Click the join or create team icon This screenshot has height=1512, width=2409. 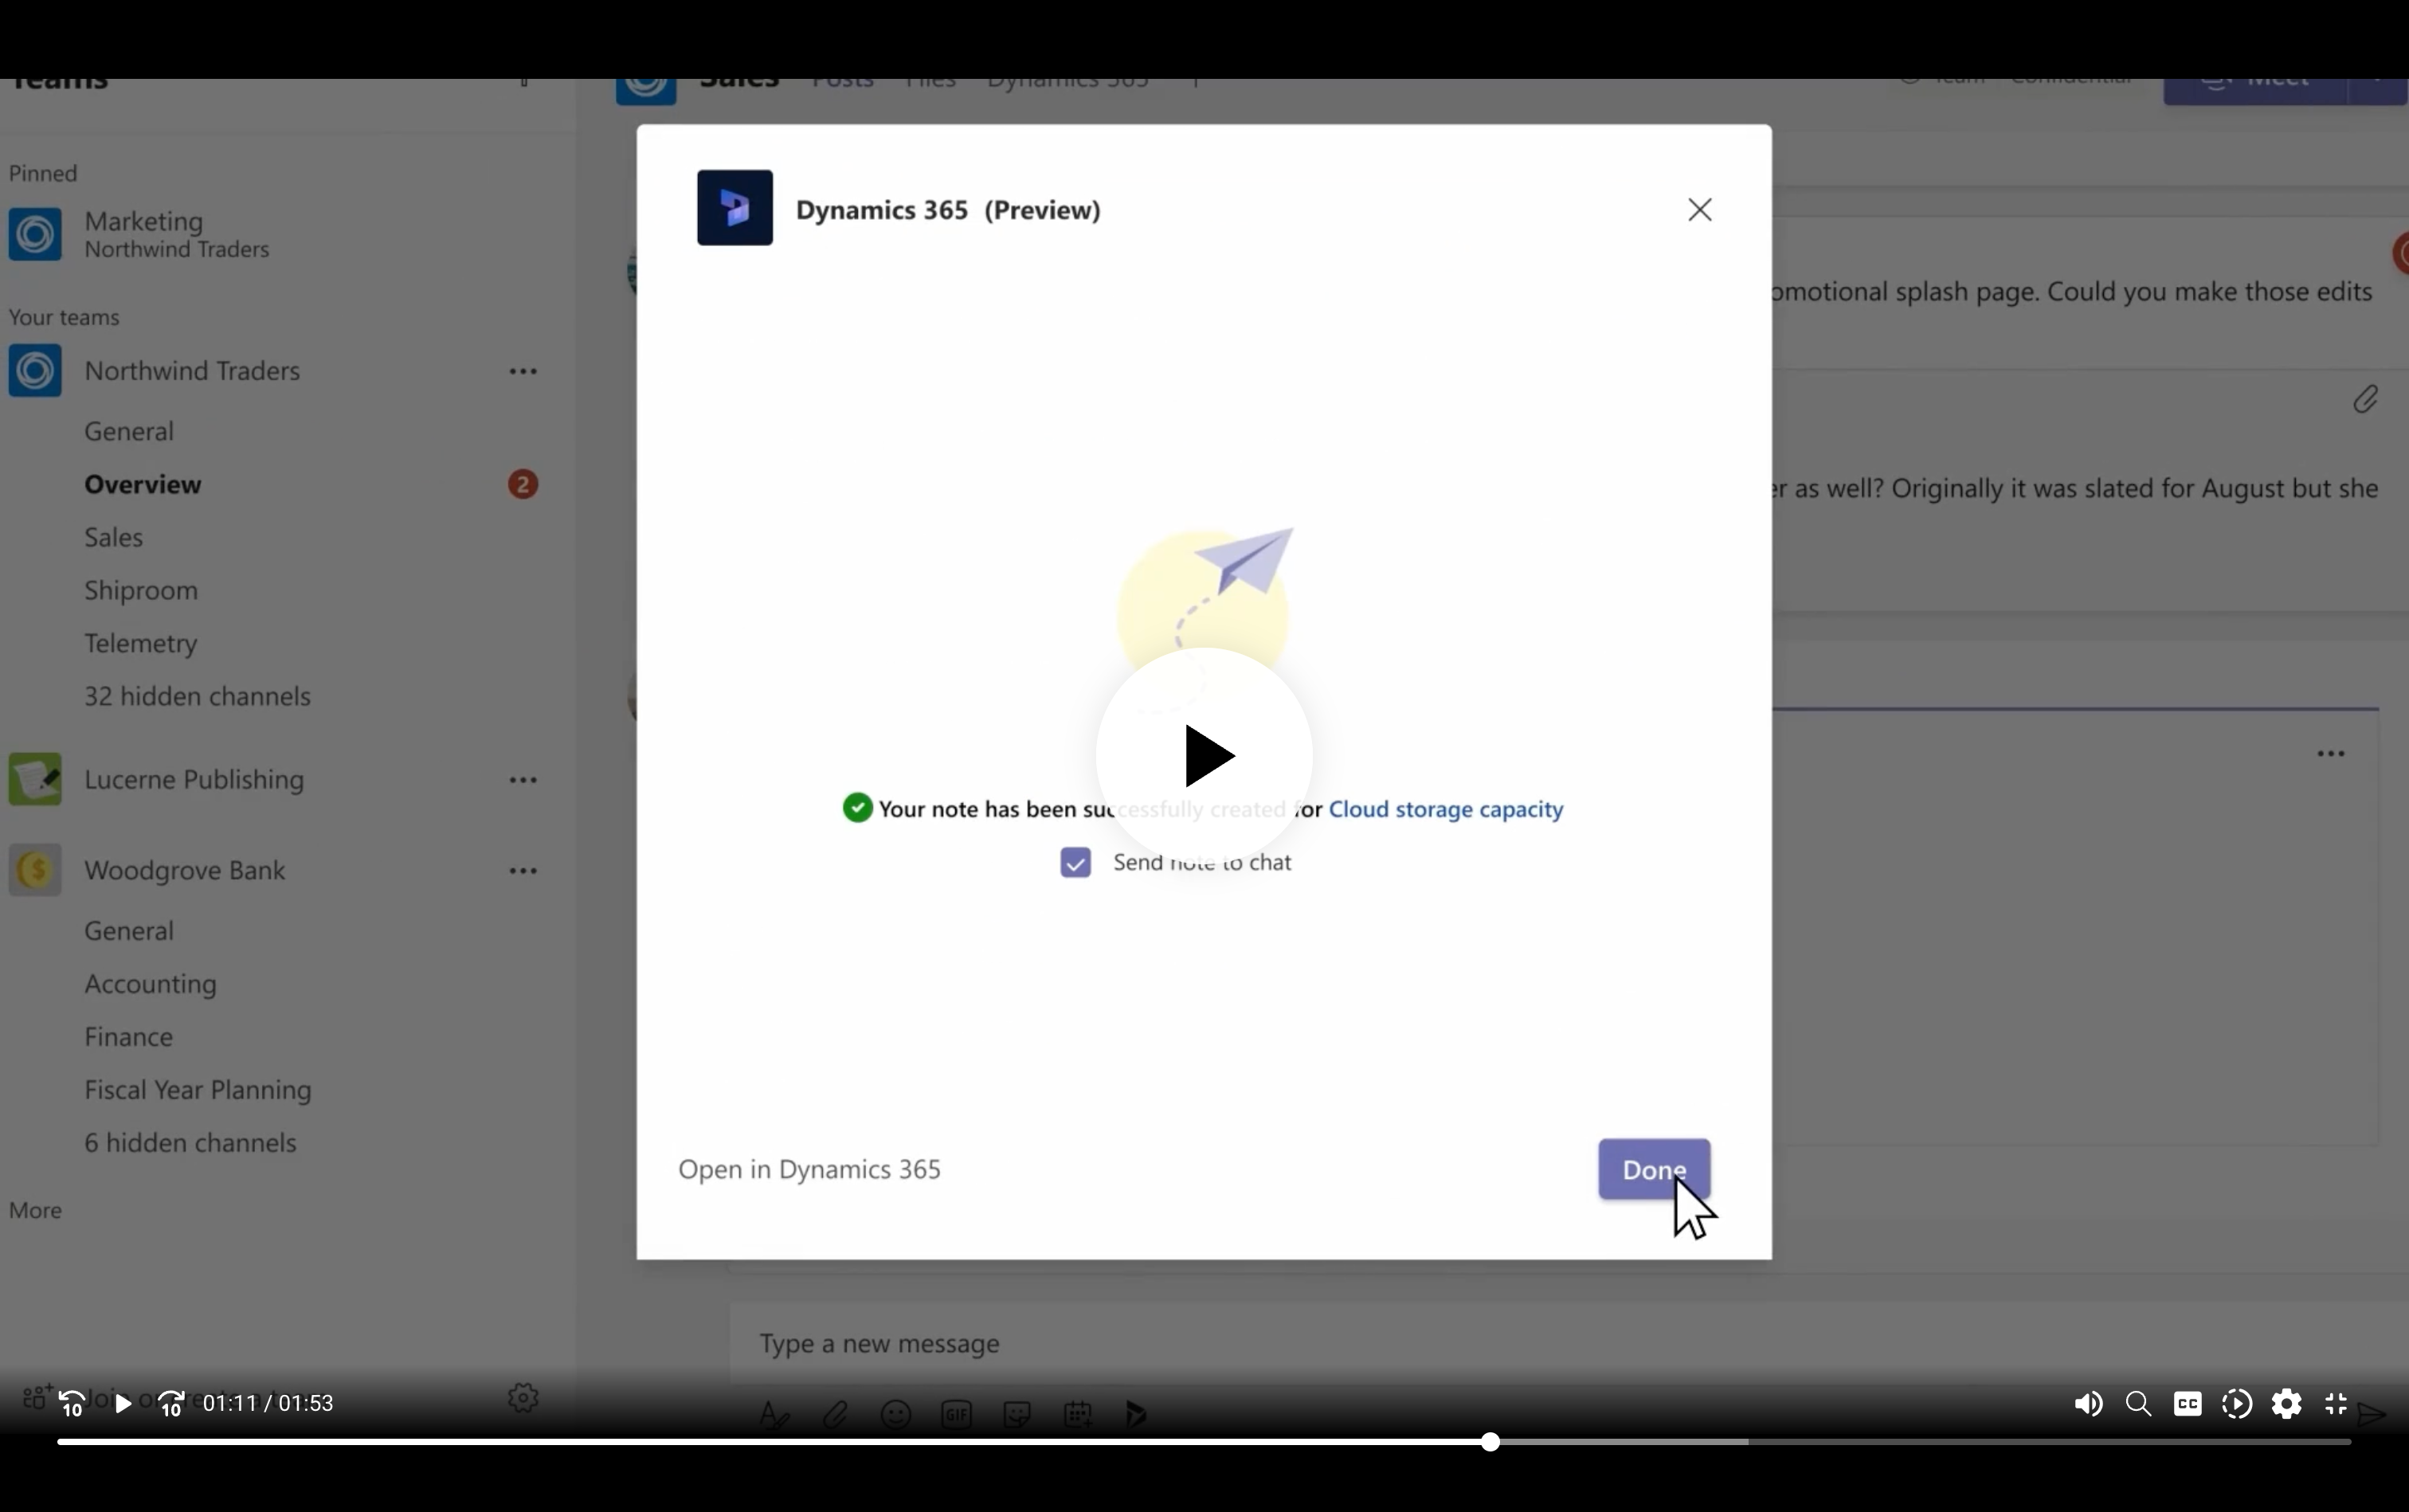click(37, 1397)
